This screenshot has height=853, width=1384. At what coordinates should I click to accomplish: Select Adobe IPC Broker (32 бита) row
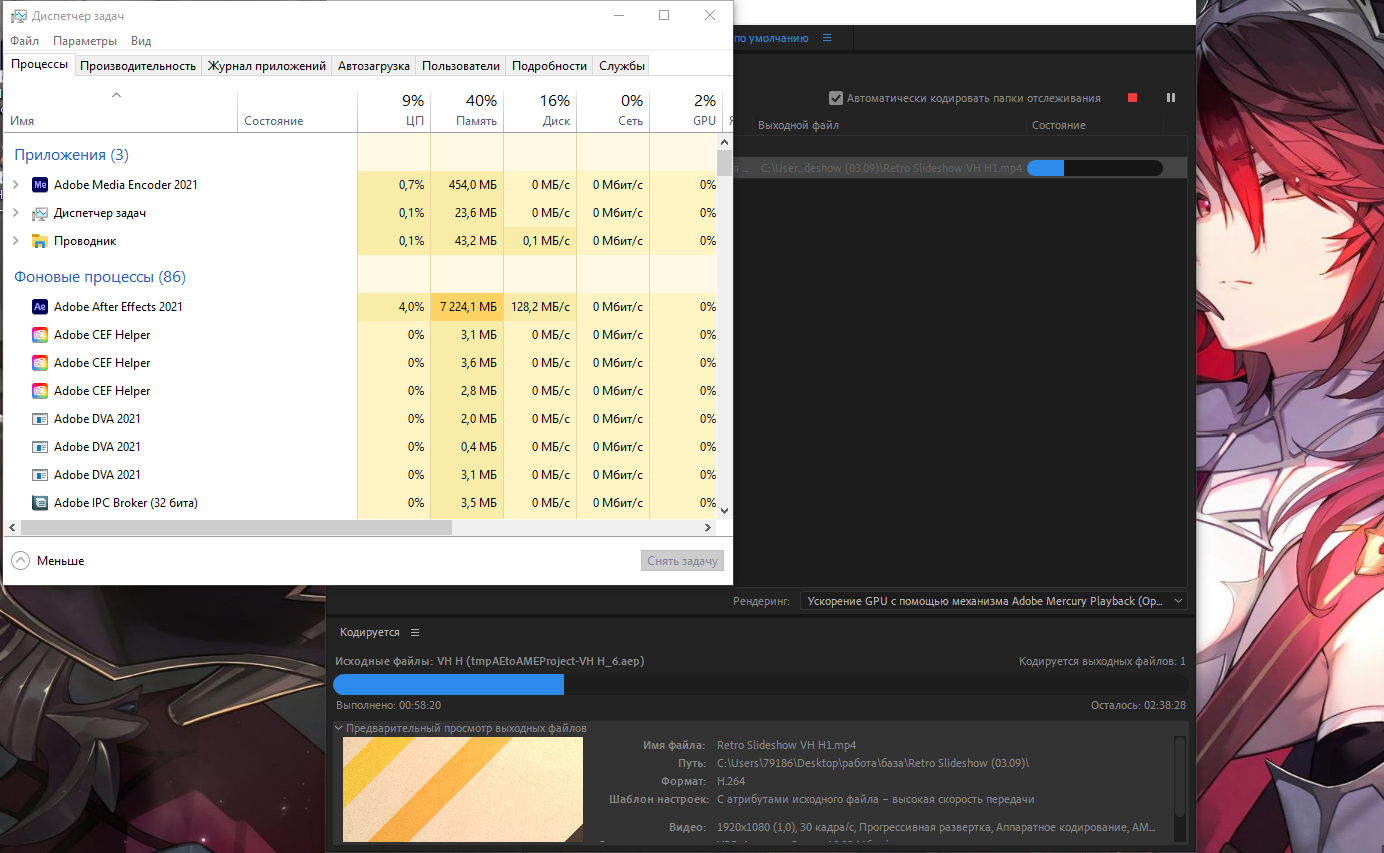(360, 503)
